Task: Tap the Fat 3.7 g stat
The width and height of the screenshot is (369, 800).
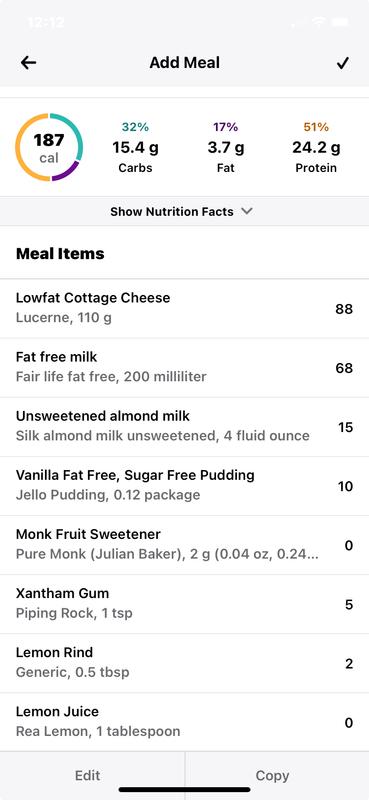Action: [x=226, y=147]
